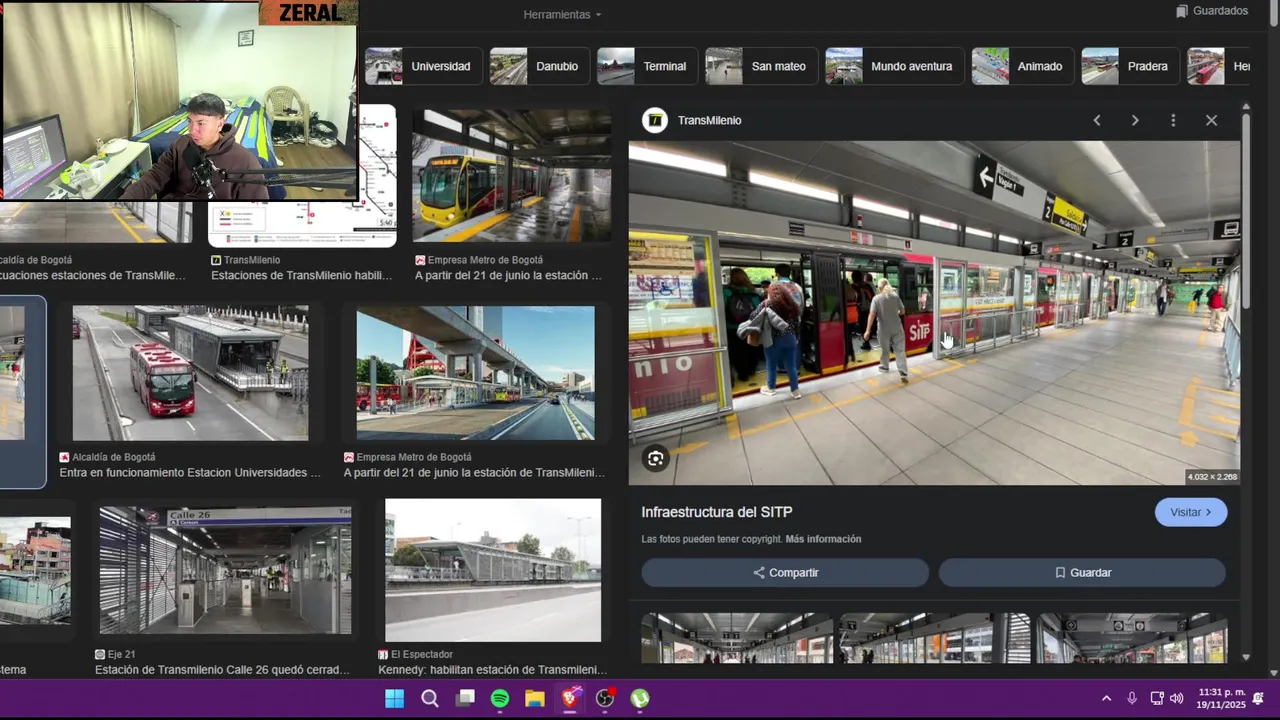The width and height of the screenshot is (1280, 720).
Task: Click the Guardar button
Action: click(x=1082, y=573)
